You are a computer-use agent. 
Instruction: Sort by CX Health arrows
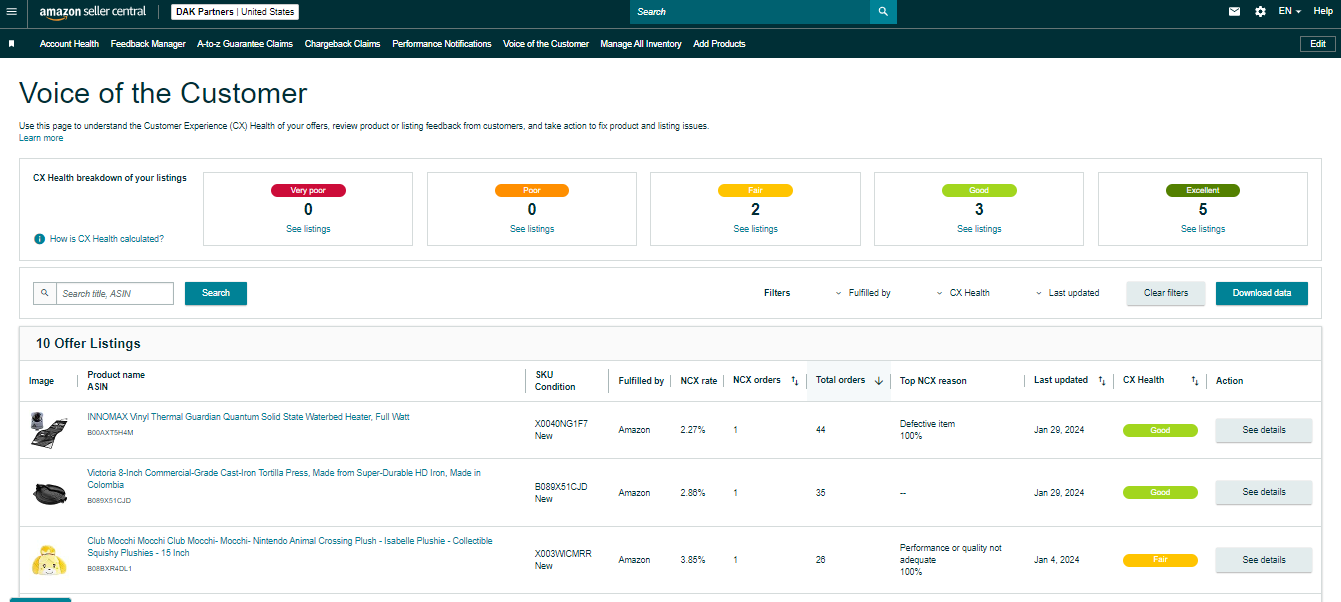point(1194,380)
